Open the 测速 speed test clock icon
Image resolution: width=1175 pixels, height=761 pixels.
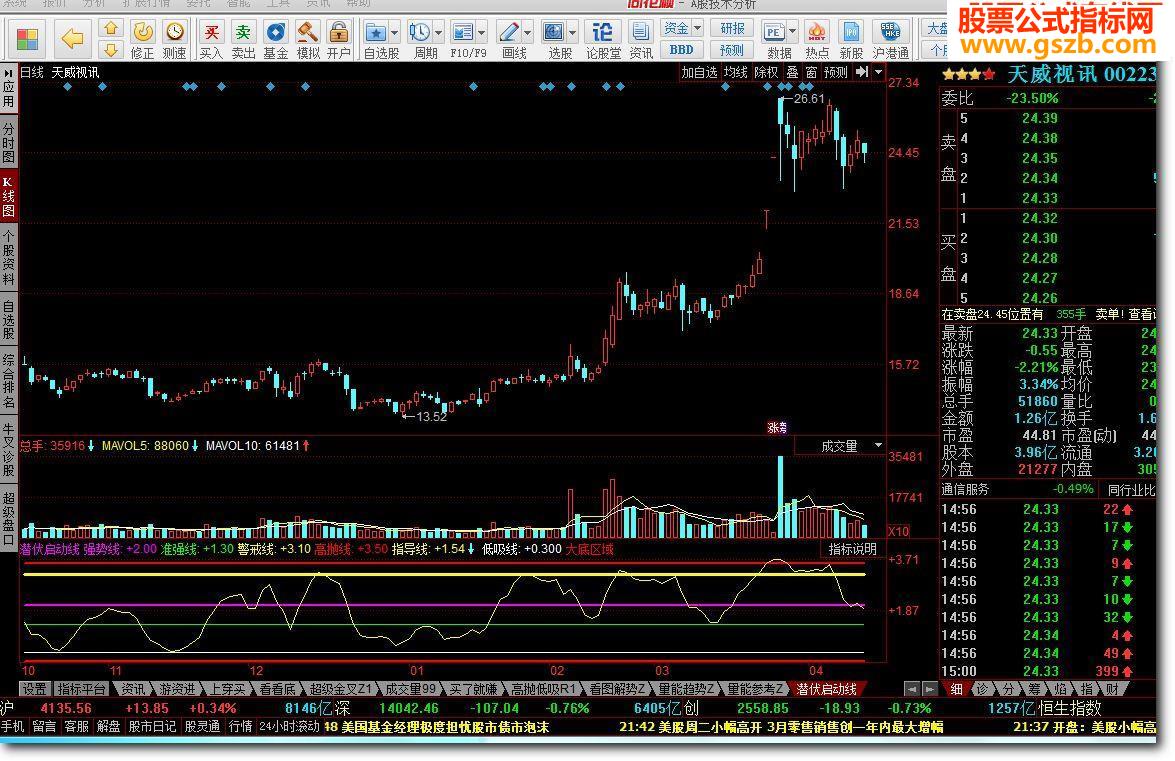(175, 40)
